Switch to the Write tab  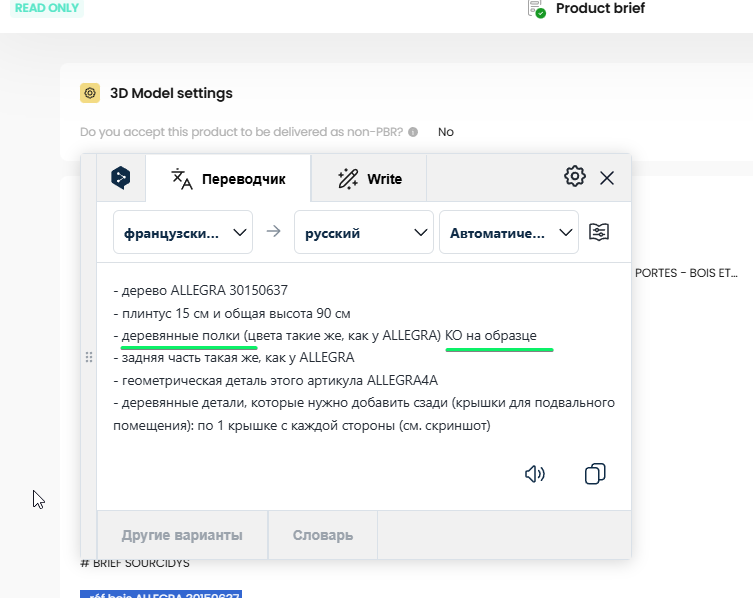369,179
